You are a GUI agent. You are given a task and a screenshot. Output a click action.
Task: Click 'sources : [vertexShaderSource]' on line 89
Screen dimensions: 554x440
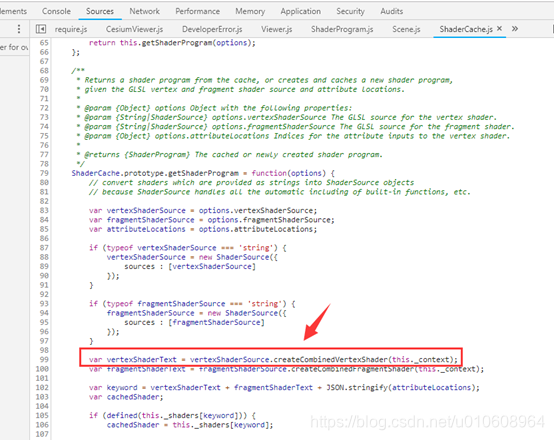(190, 266)
